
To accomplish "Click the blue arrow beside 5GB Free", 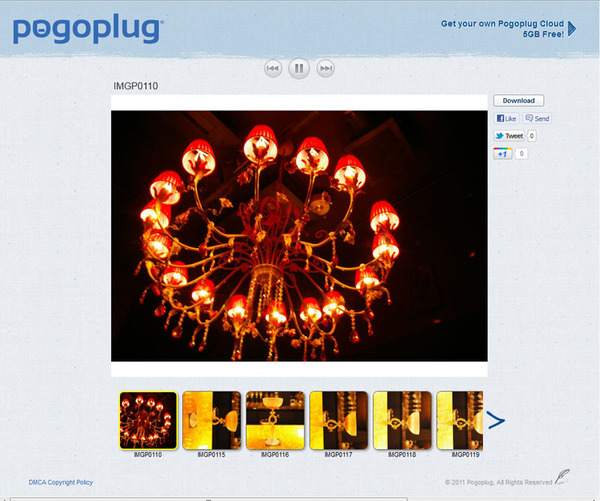I will pyautogui.click(x=572, y=29).
